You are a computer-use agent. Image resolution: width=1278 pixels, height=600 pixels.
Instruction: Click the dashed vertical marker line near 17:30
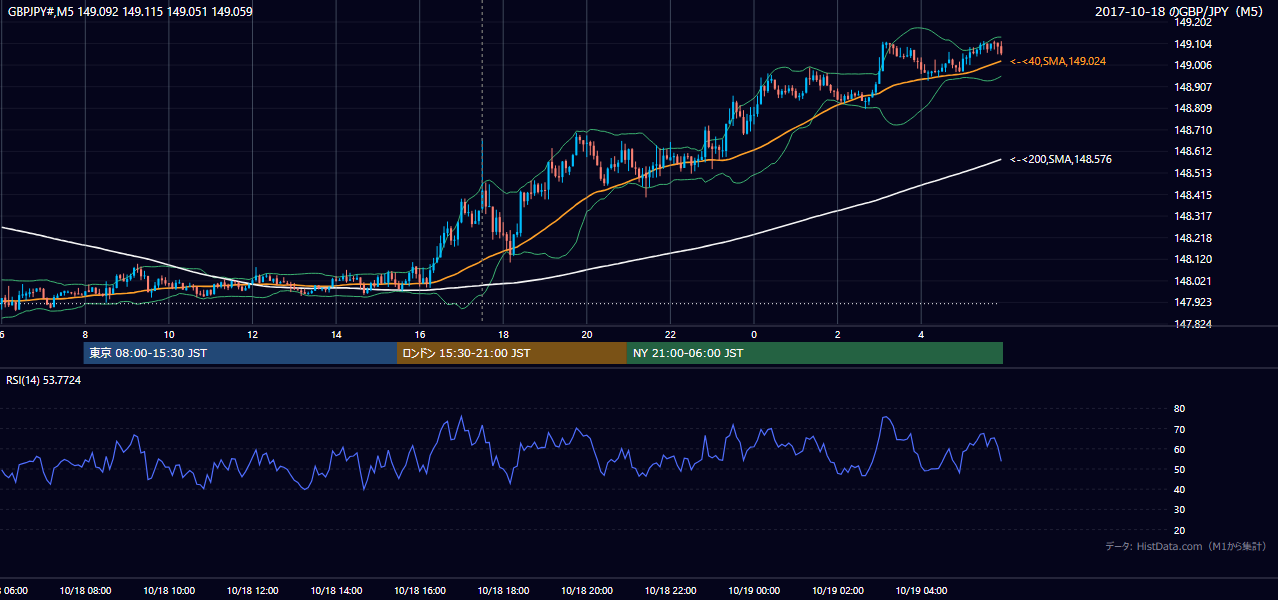point(482,160)
